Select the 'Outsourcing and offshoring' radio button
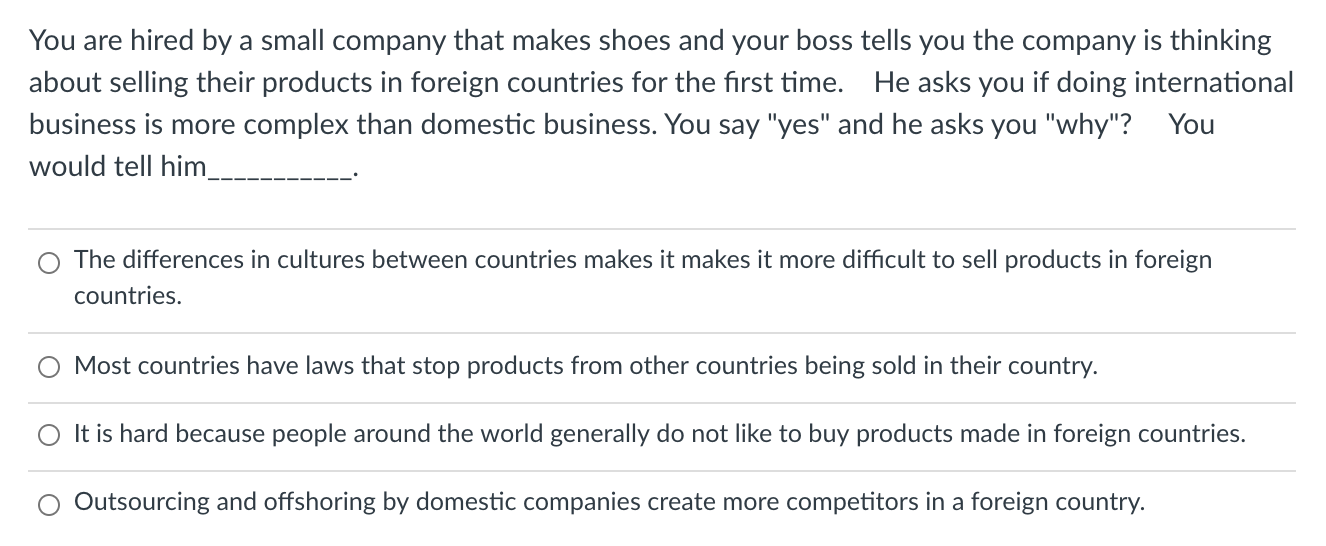Image resolution: width=1326 pixels, height=546 pixels. click(x=49, y=503)
